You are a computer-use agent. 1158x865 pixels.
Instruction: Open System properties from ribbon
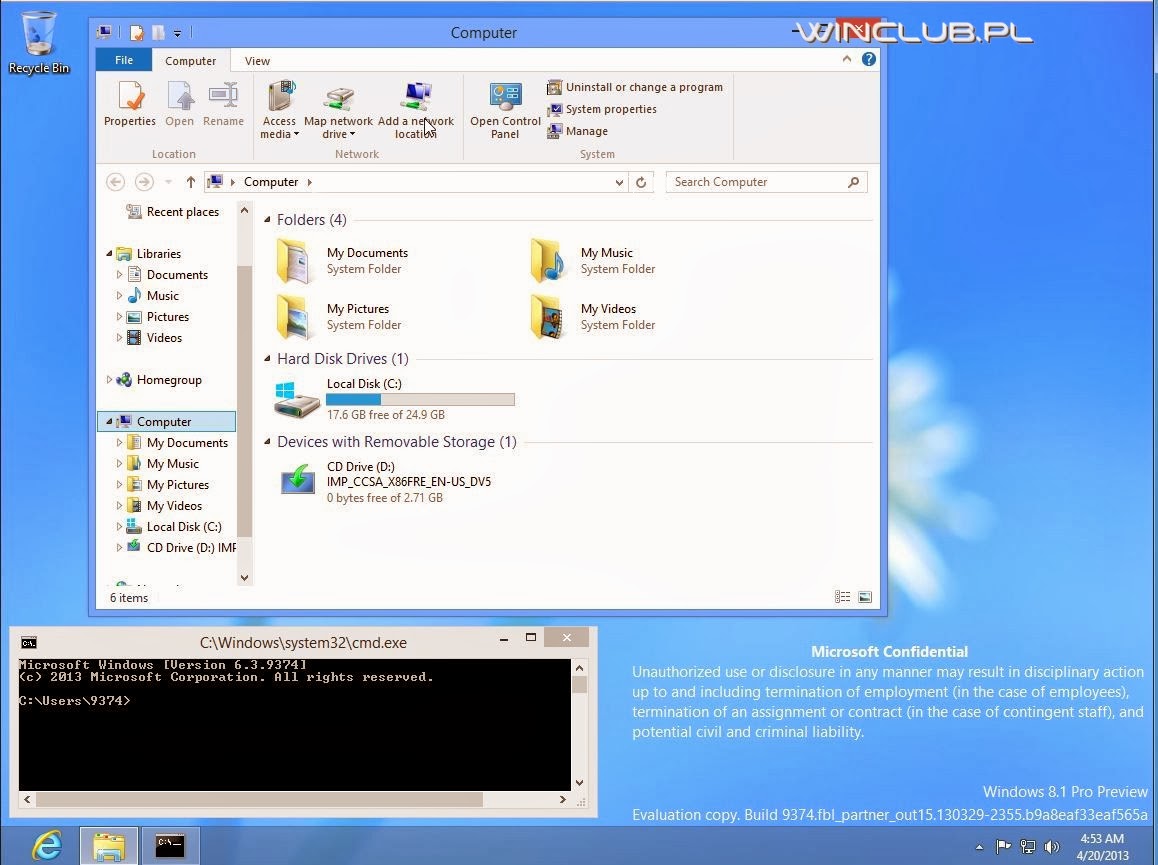pyautogui.click(x=601, y=109)
